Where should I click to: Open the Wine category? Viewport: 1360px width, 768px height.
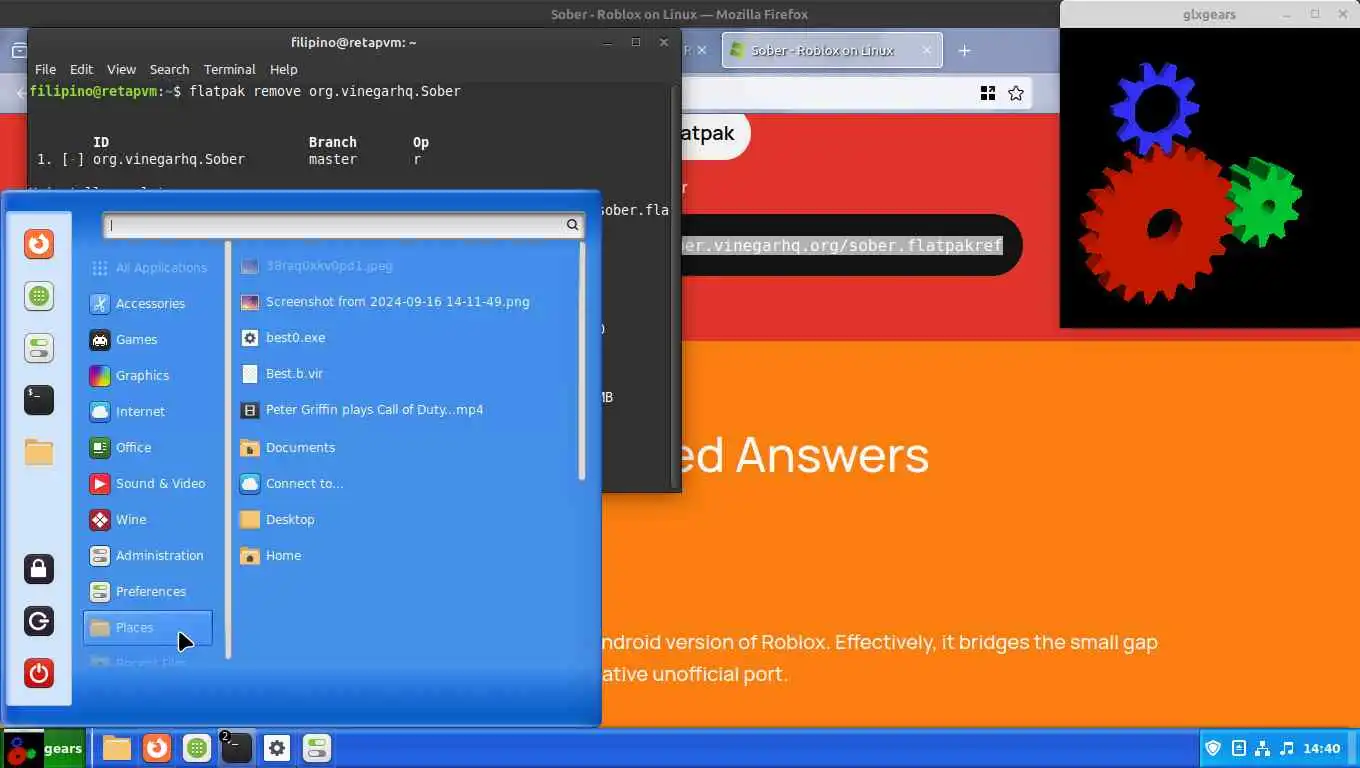(x=148, y=519)
